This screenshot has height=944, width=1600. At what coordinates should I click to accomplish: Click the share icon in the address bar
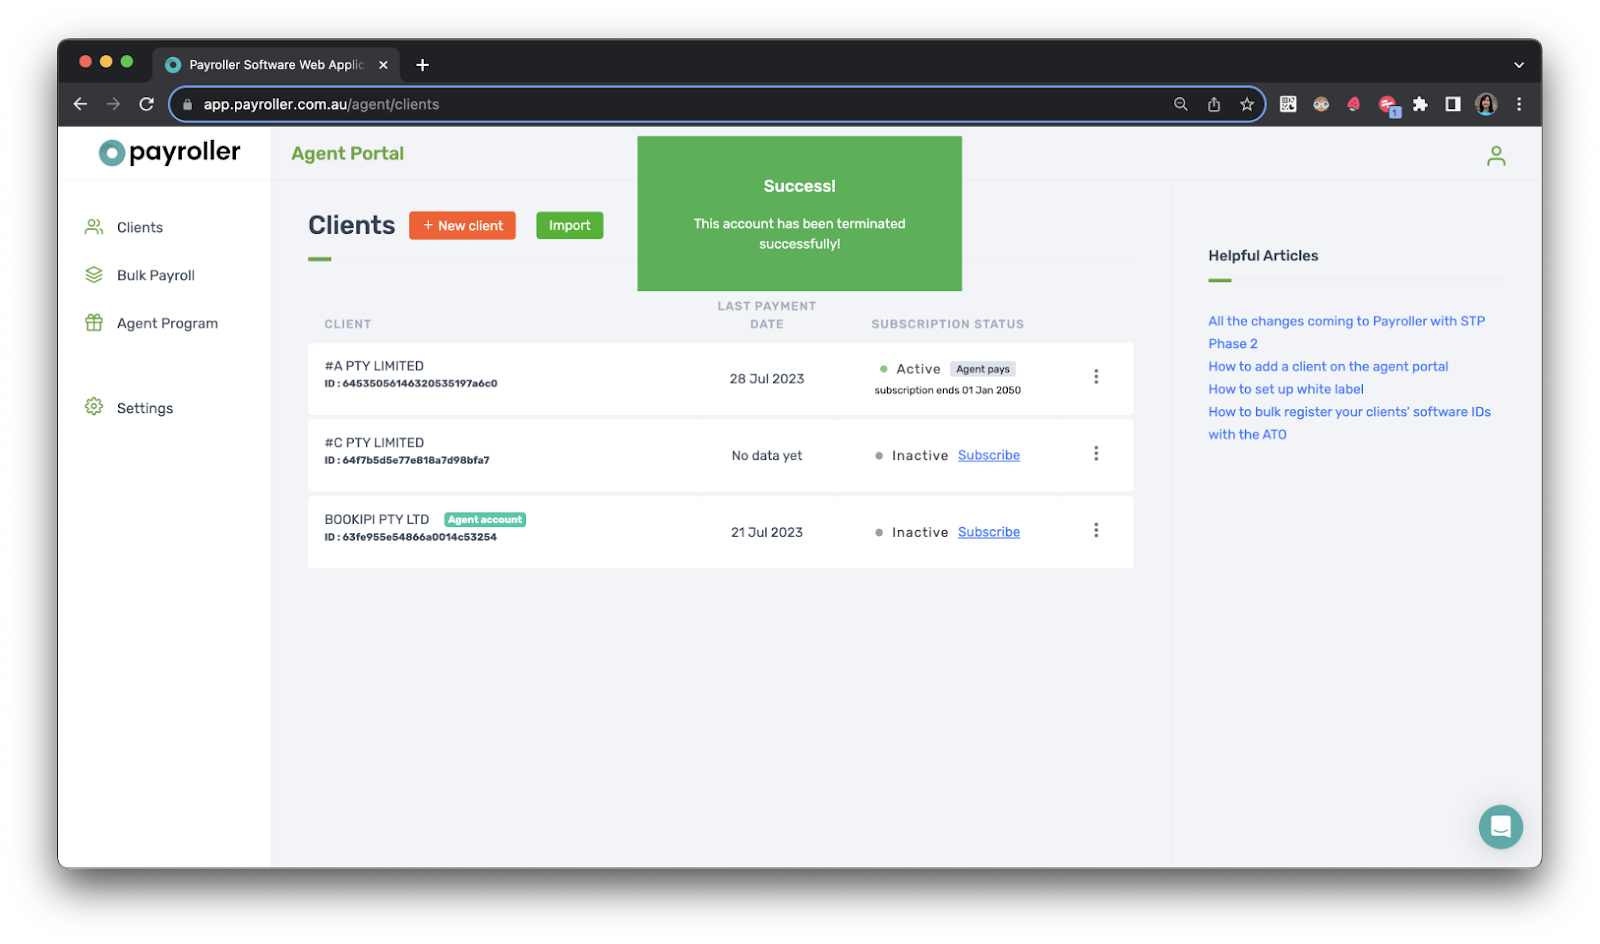pyautogui.click(x=1213, y=104)
